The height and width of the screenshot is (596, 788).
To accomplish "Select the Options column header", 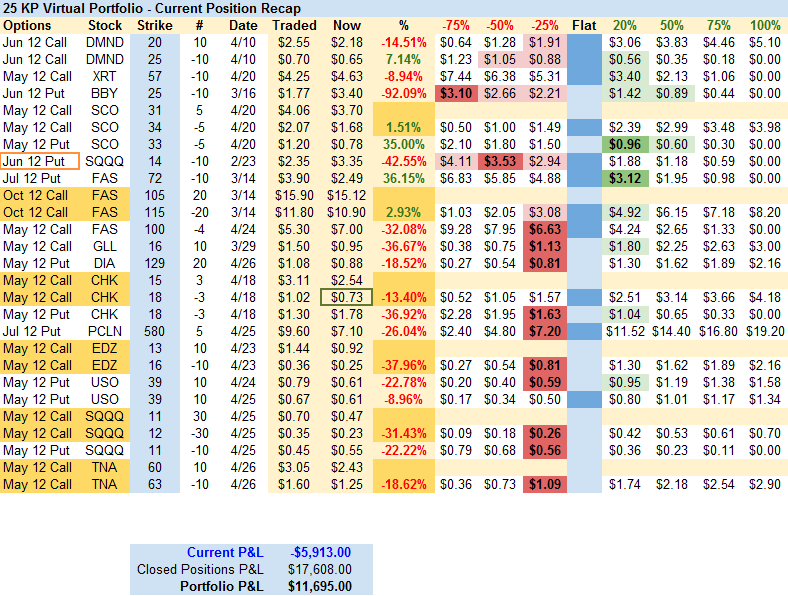I will click(x=36, y=25).
